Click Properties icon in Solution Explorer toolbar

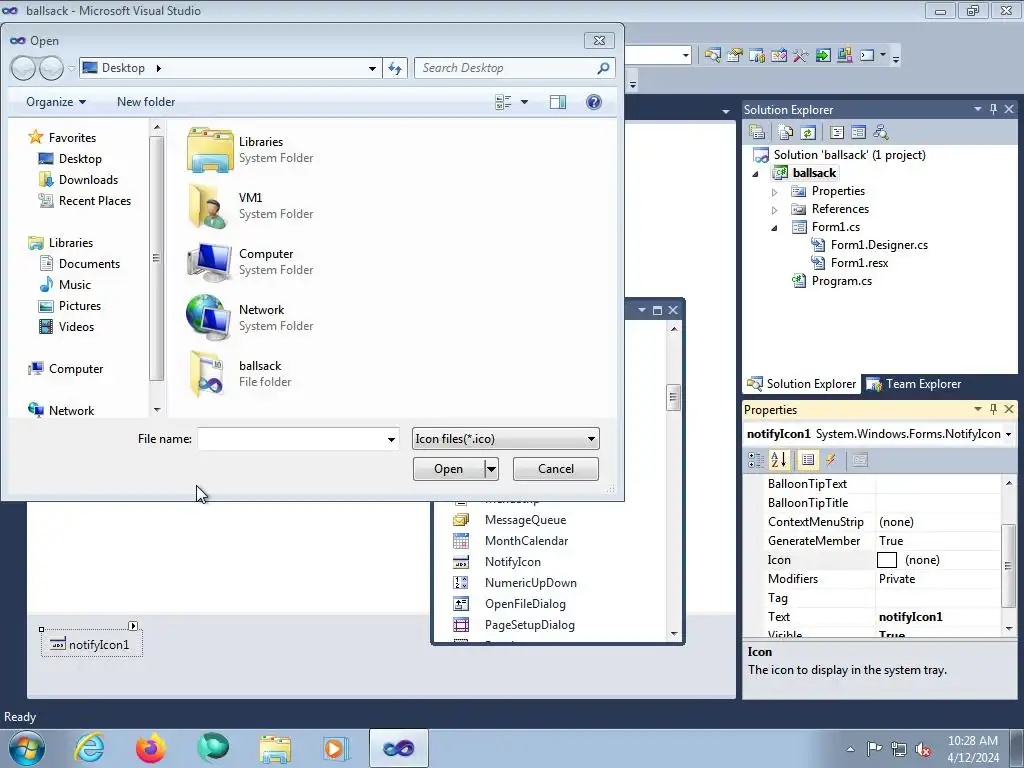(757, 133)
